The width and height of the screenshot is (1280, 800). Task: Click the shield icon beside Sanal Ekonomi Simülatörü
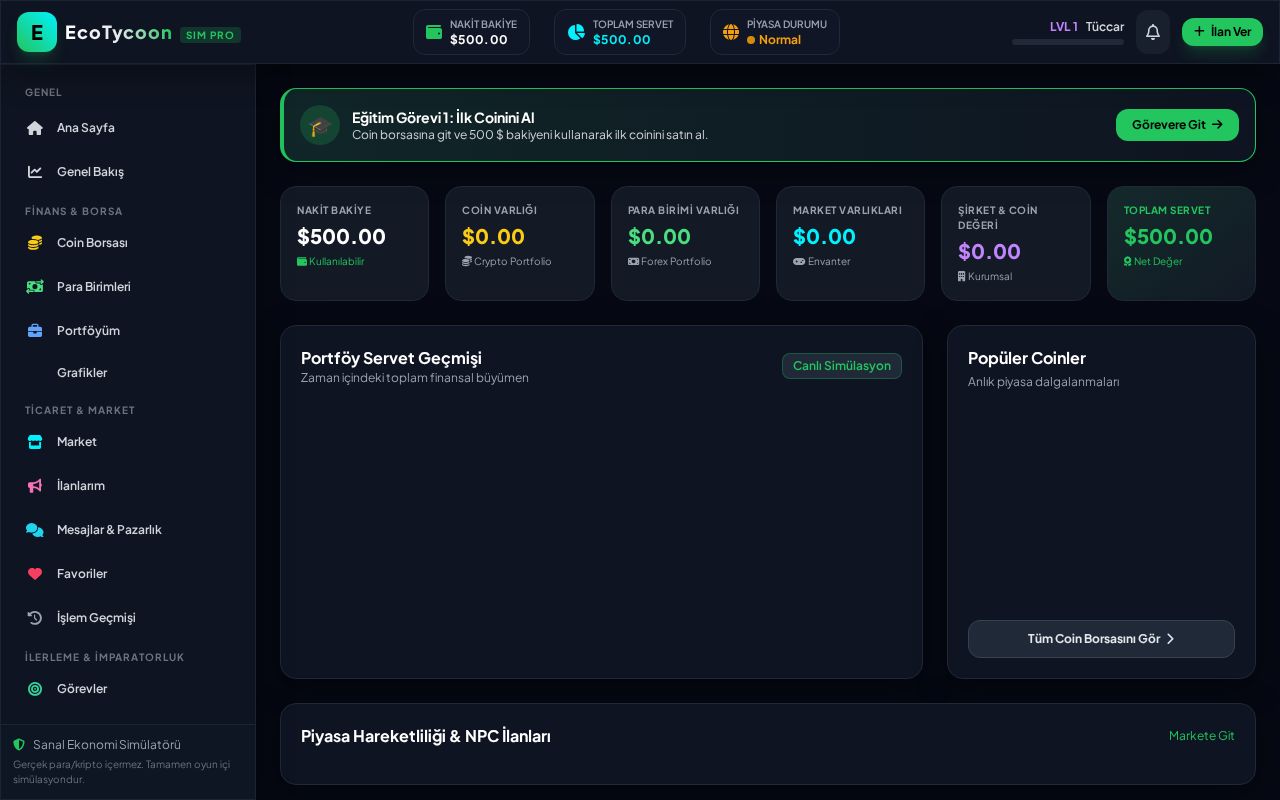pyautogui.click(x=19, y=745)
